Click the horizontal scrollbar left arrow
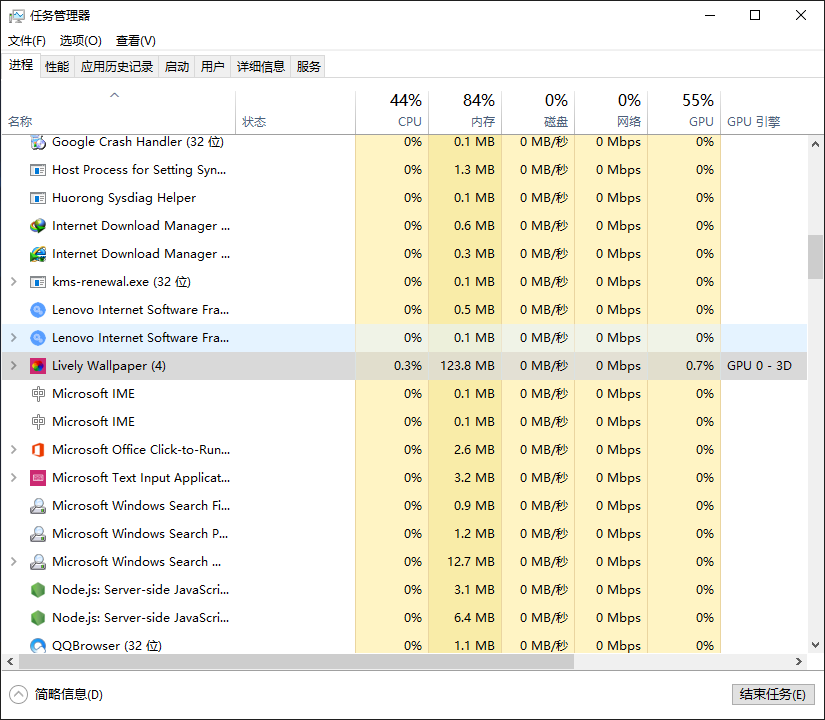The width and height of the screenshot is (825, 720). tap(10, 662)
